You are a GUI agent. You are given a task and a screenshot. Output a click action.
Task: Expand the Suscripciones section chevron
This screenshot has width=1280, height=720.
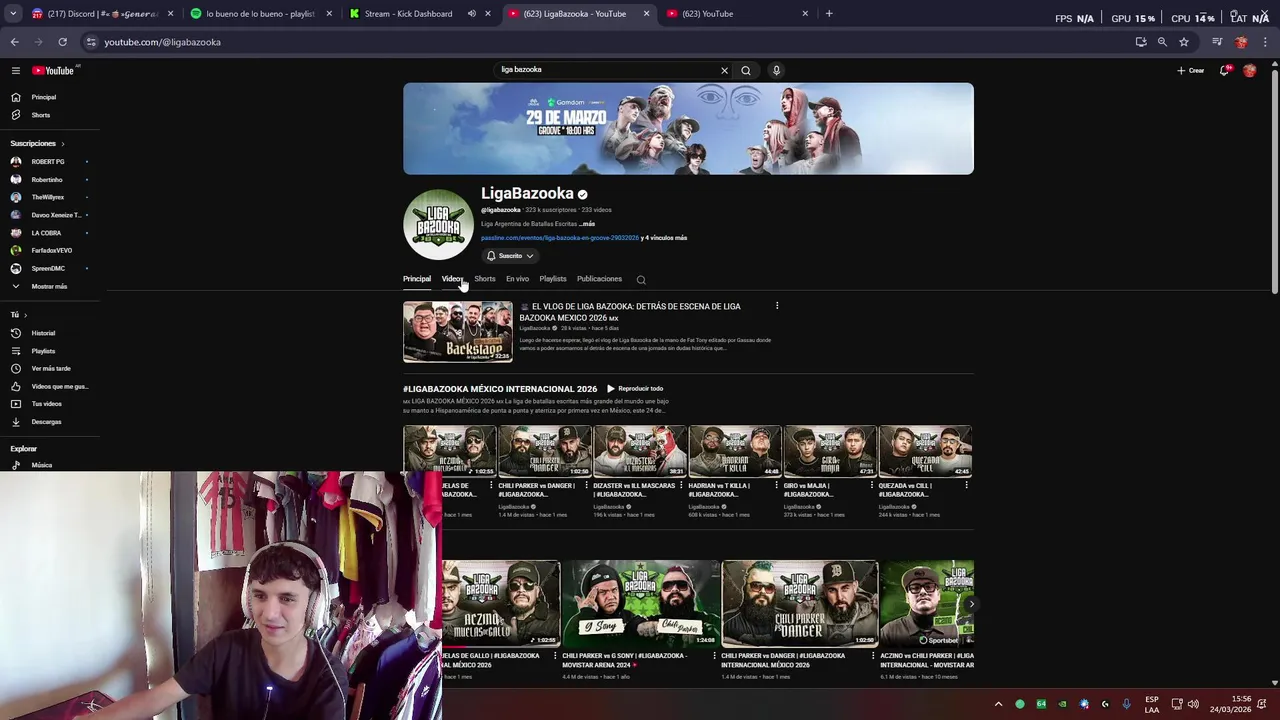62,144
